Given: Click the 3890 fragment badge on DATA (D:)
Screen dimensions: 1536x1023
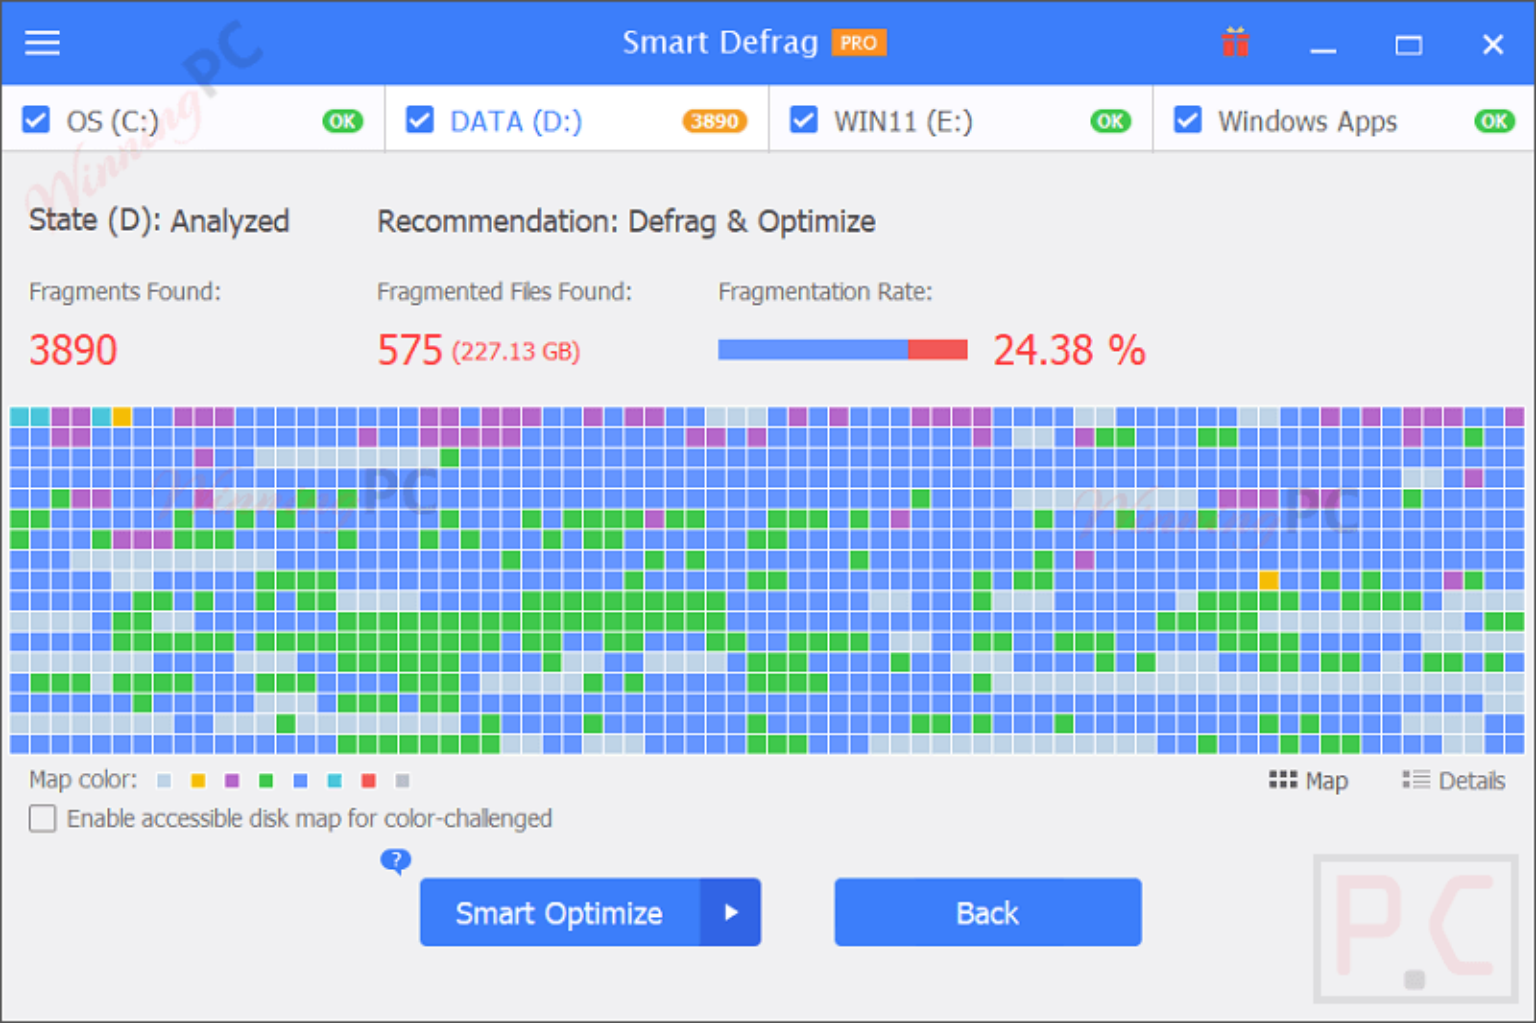Looking at the screenshot, I should pos(714,121).
